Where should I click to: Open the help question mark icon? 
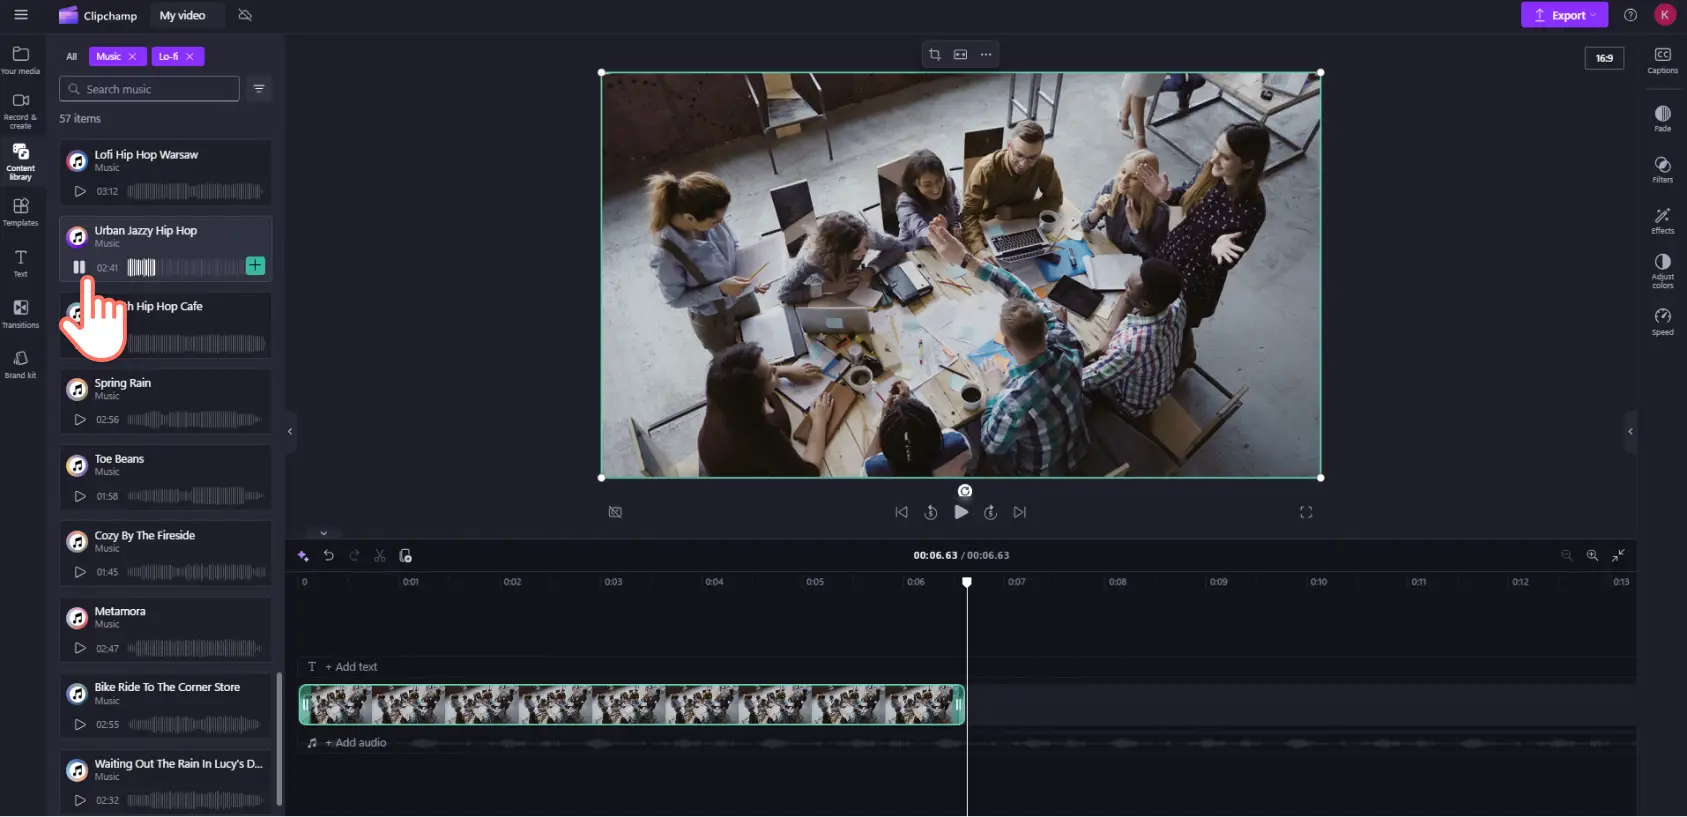[x=1631, y=15]
